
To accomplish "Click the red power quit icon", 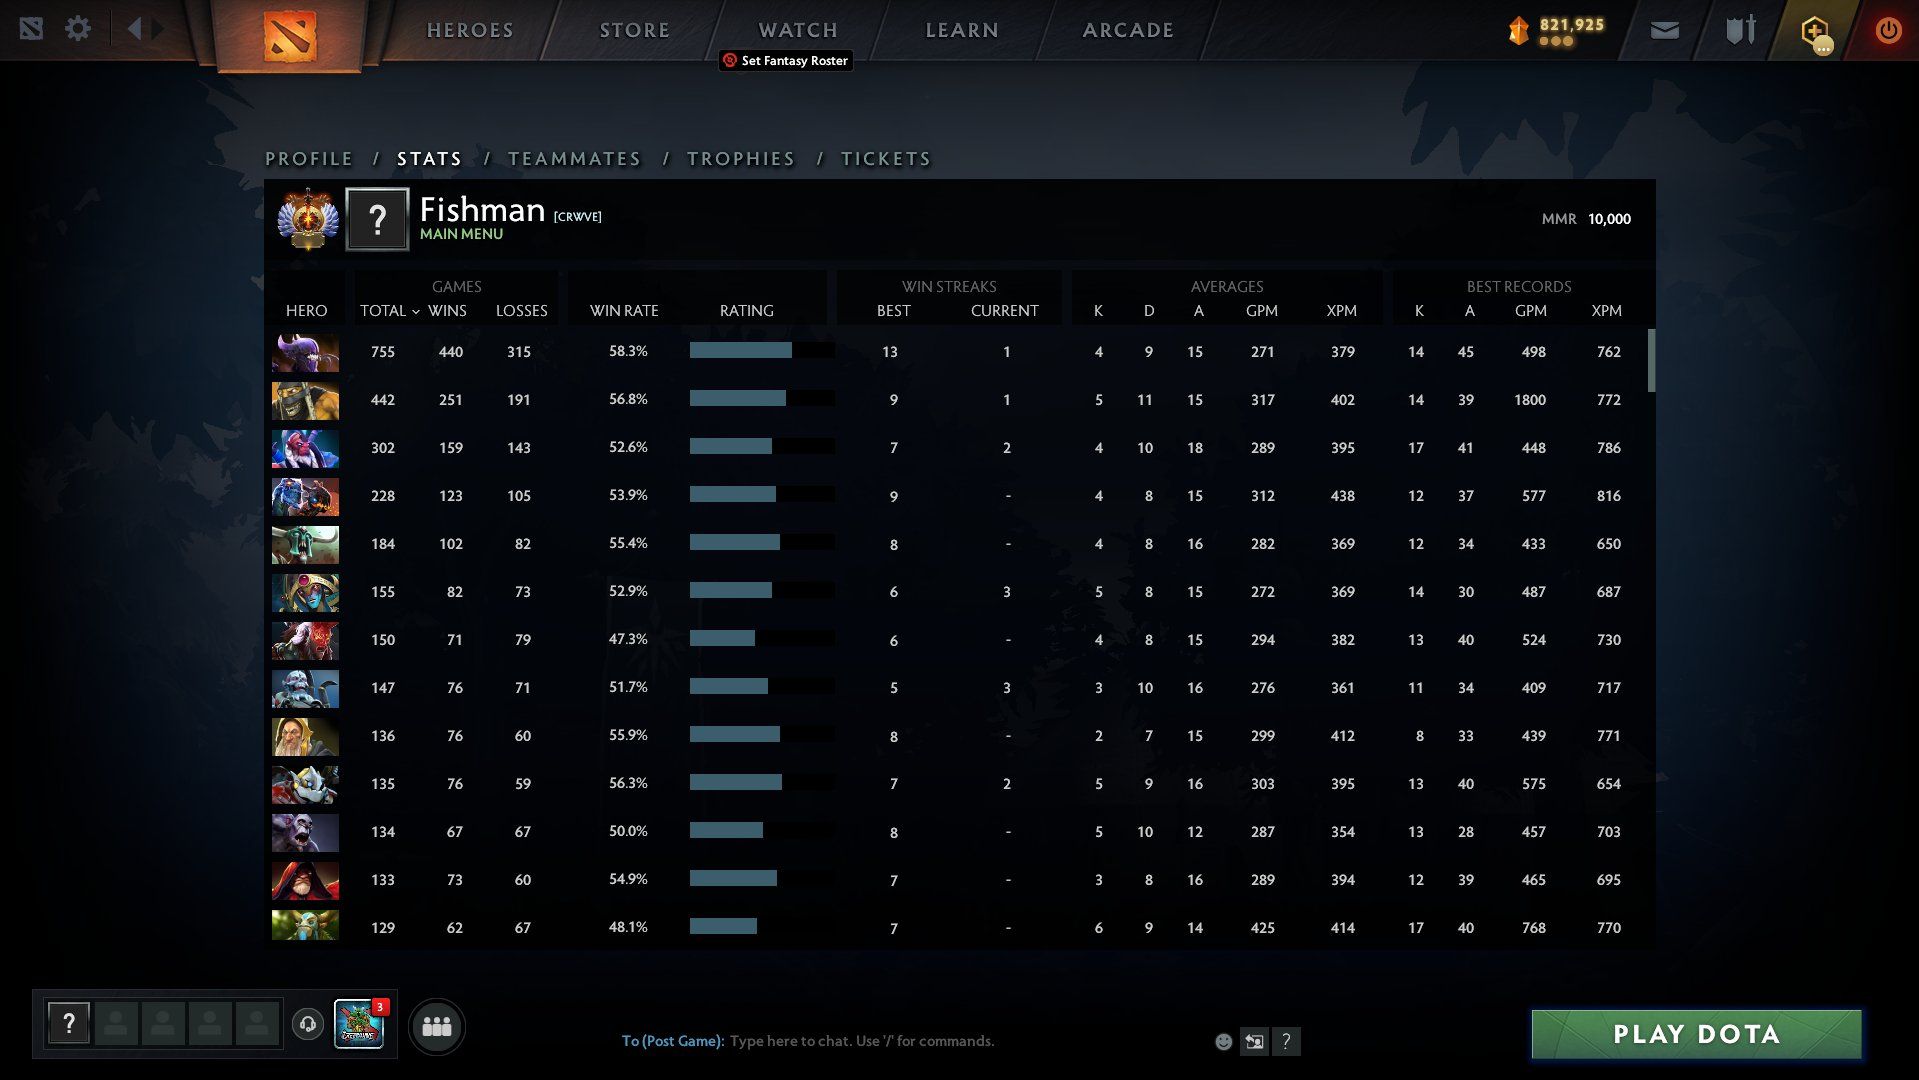I will tap(1887, 31).
